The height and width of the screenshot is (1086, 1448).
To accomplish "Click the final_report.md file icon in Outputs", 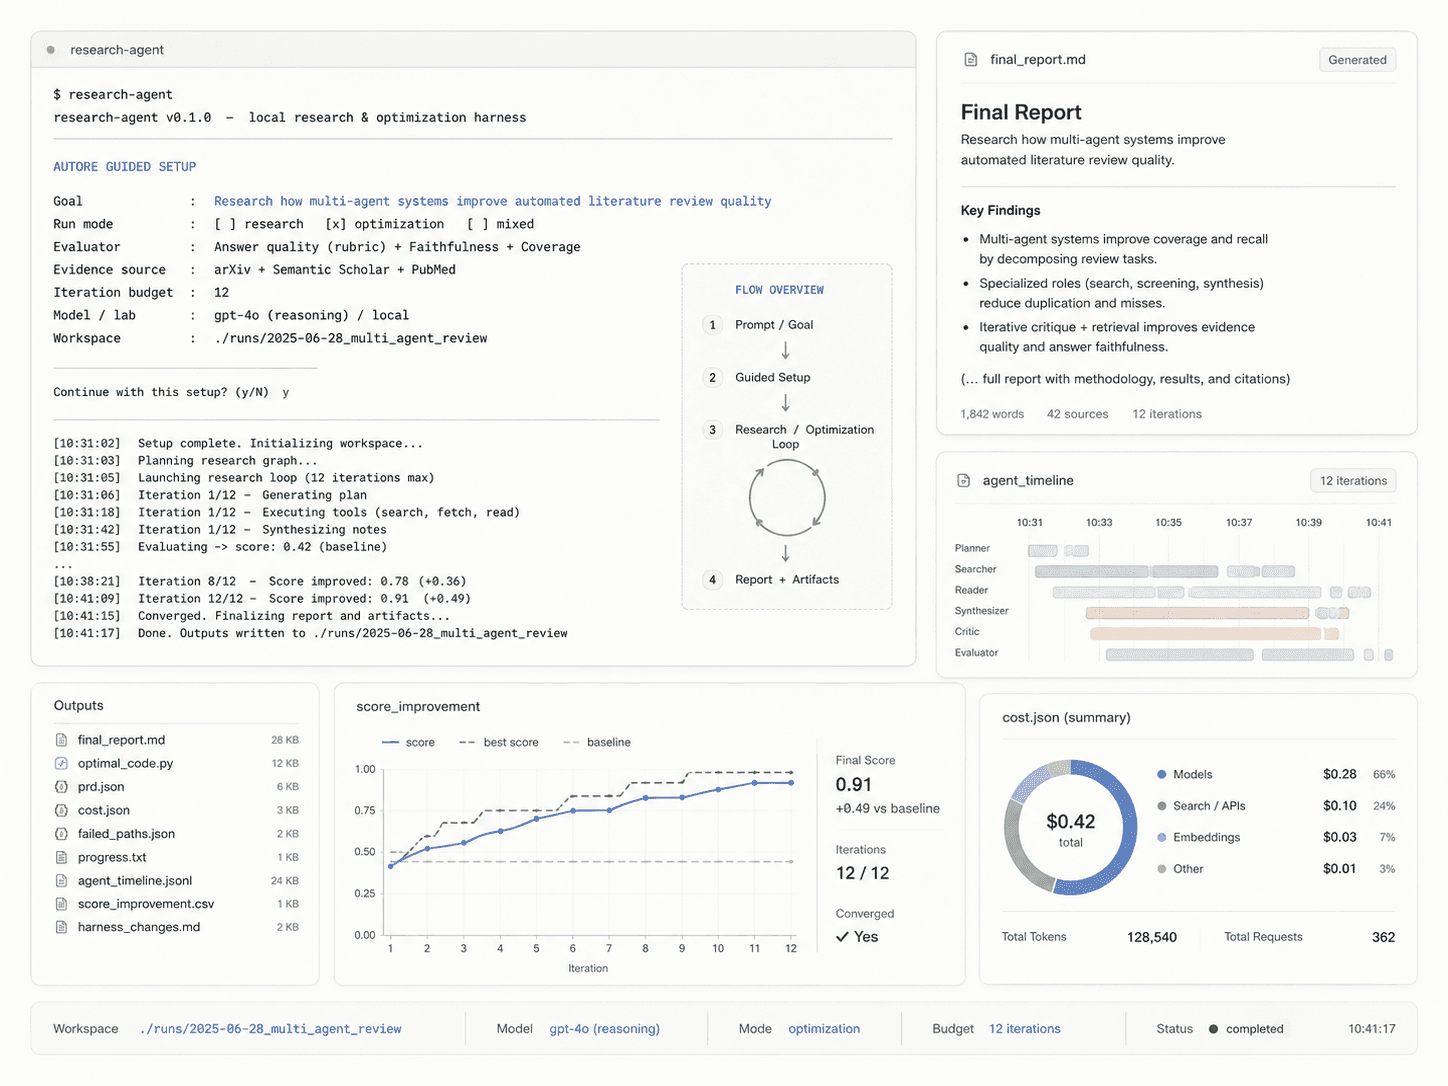I will tap(61, 740).
